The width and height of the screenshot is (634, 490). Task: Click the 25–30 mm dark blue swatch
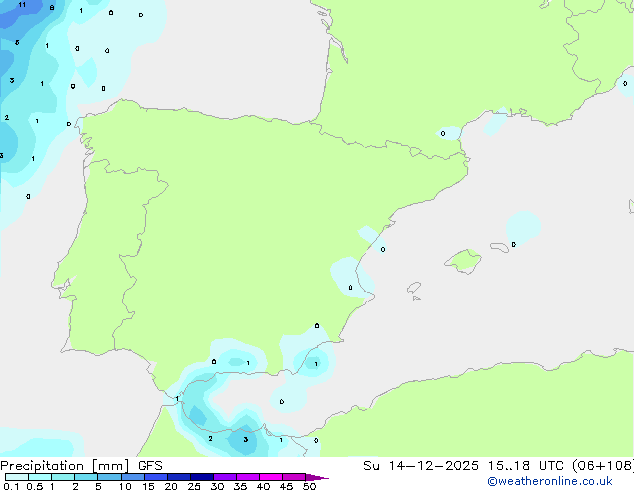(201, 477)
